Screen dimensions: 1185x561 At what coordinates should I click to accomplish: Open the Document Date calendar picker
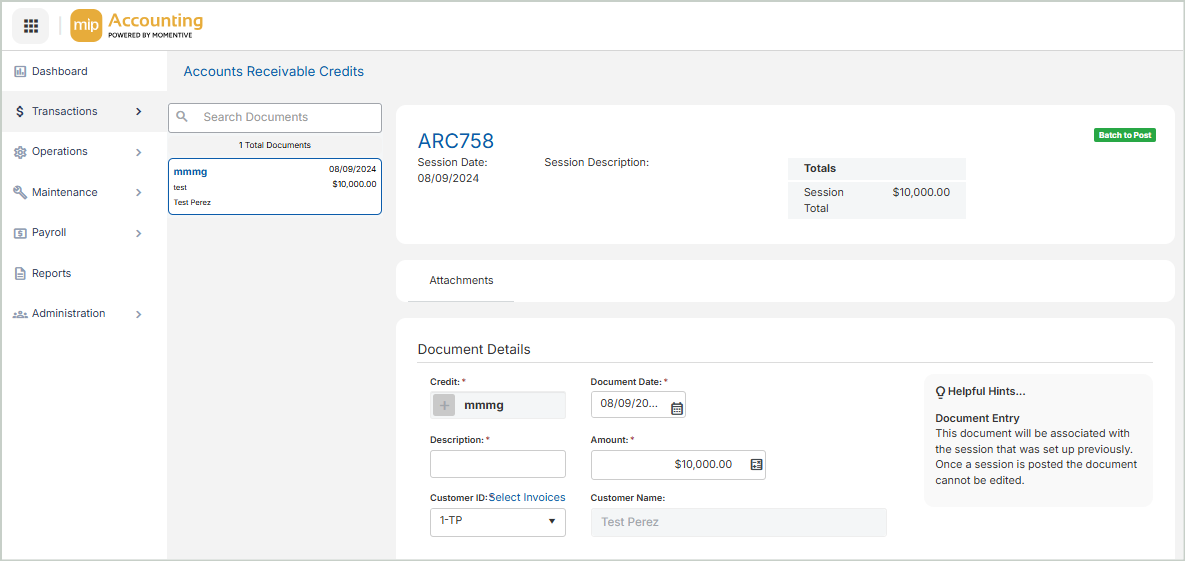(x=677, y=408)
